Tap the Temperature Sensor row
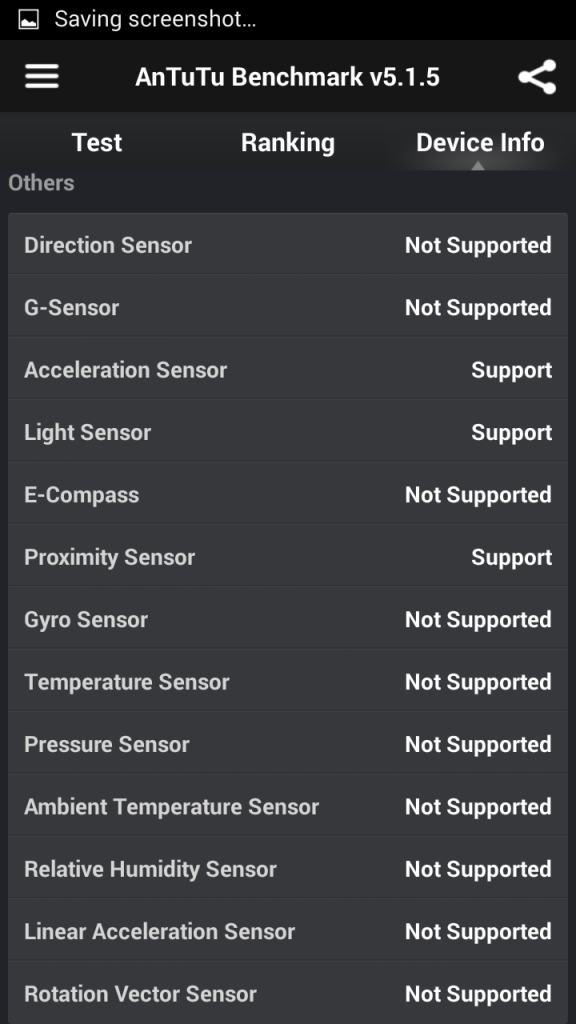 pos(288,682)
